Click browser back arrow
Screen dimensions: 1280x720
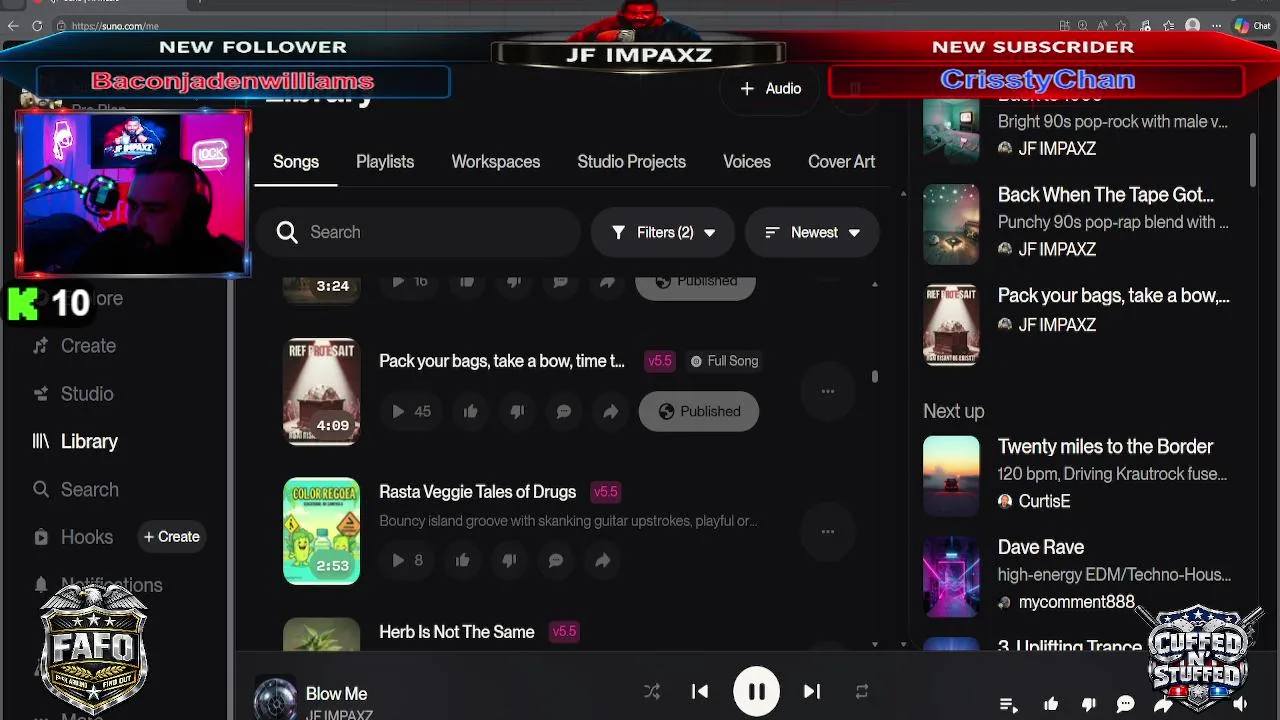pos(13,26)
